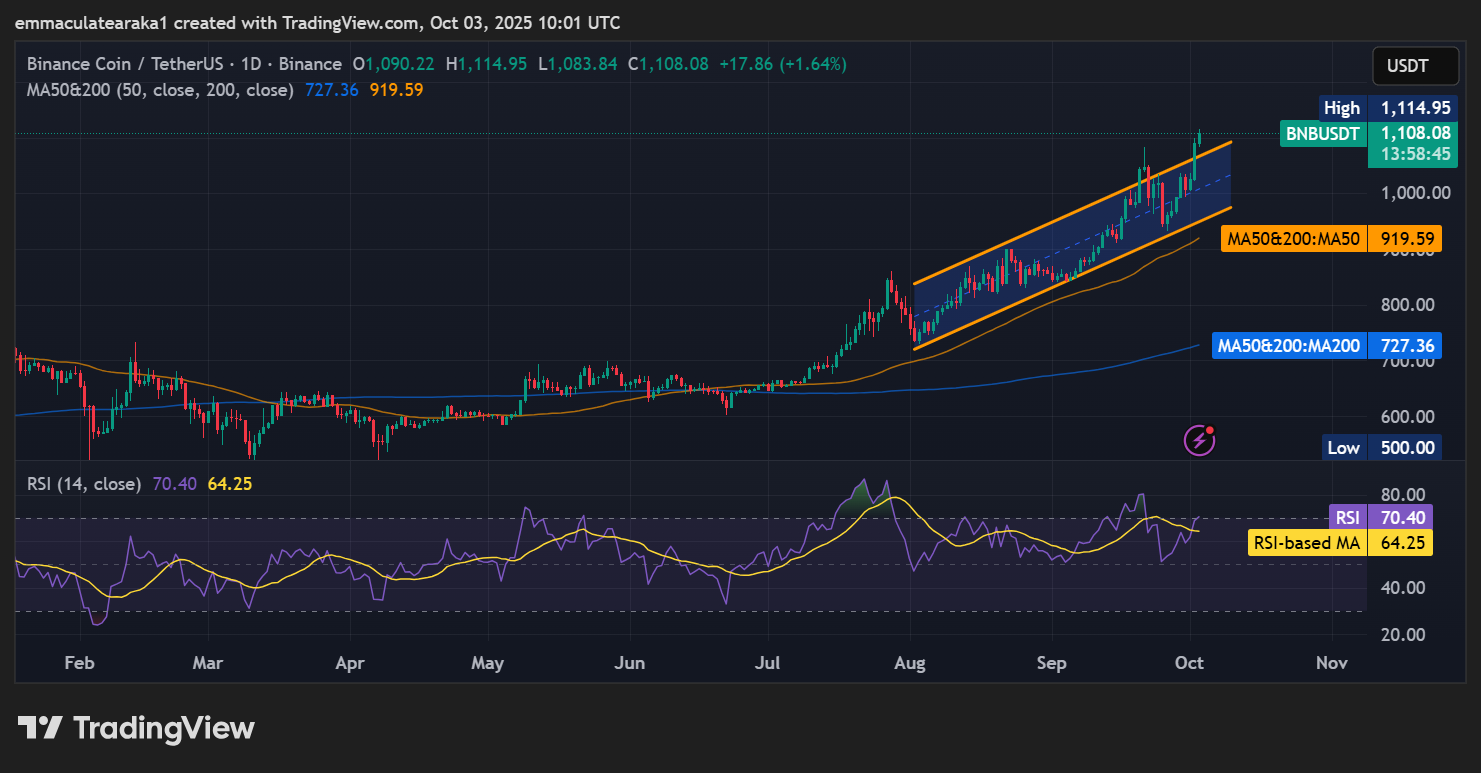The image size is (1481, 773).
Task: Click the TradingView logo at bottom left
Action: tap(136, 728)
